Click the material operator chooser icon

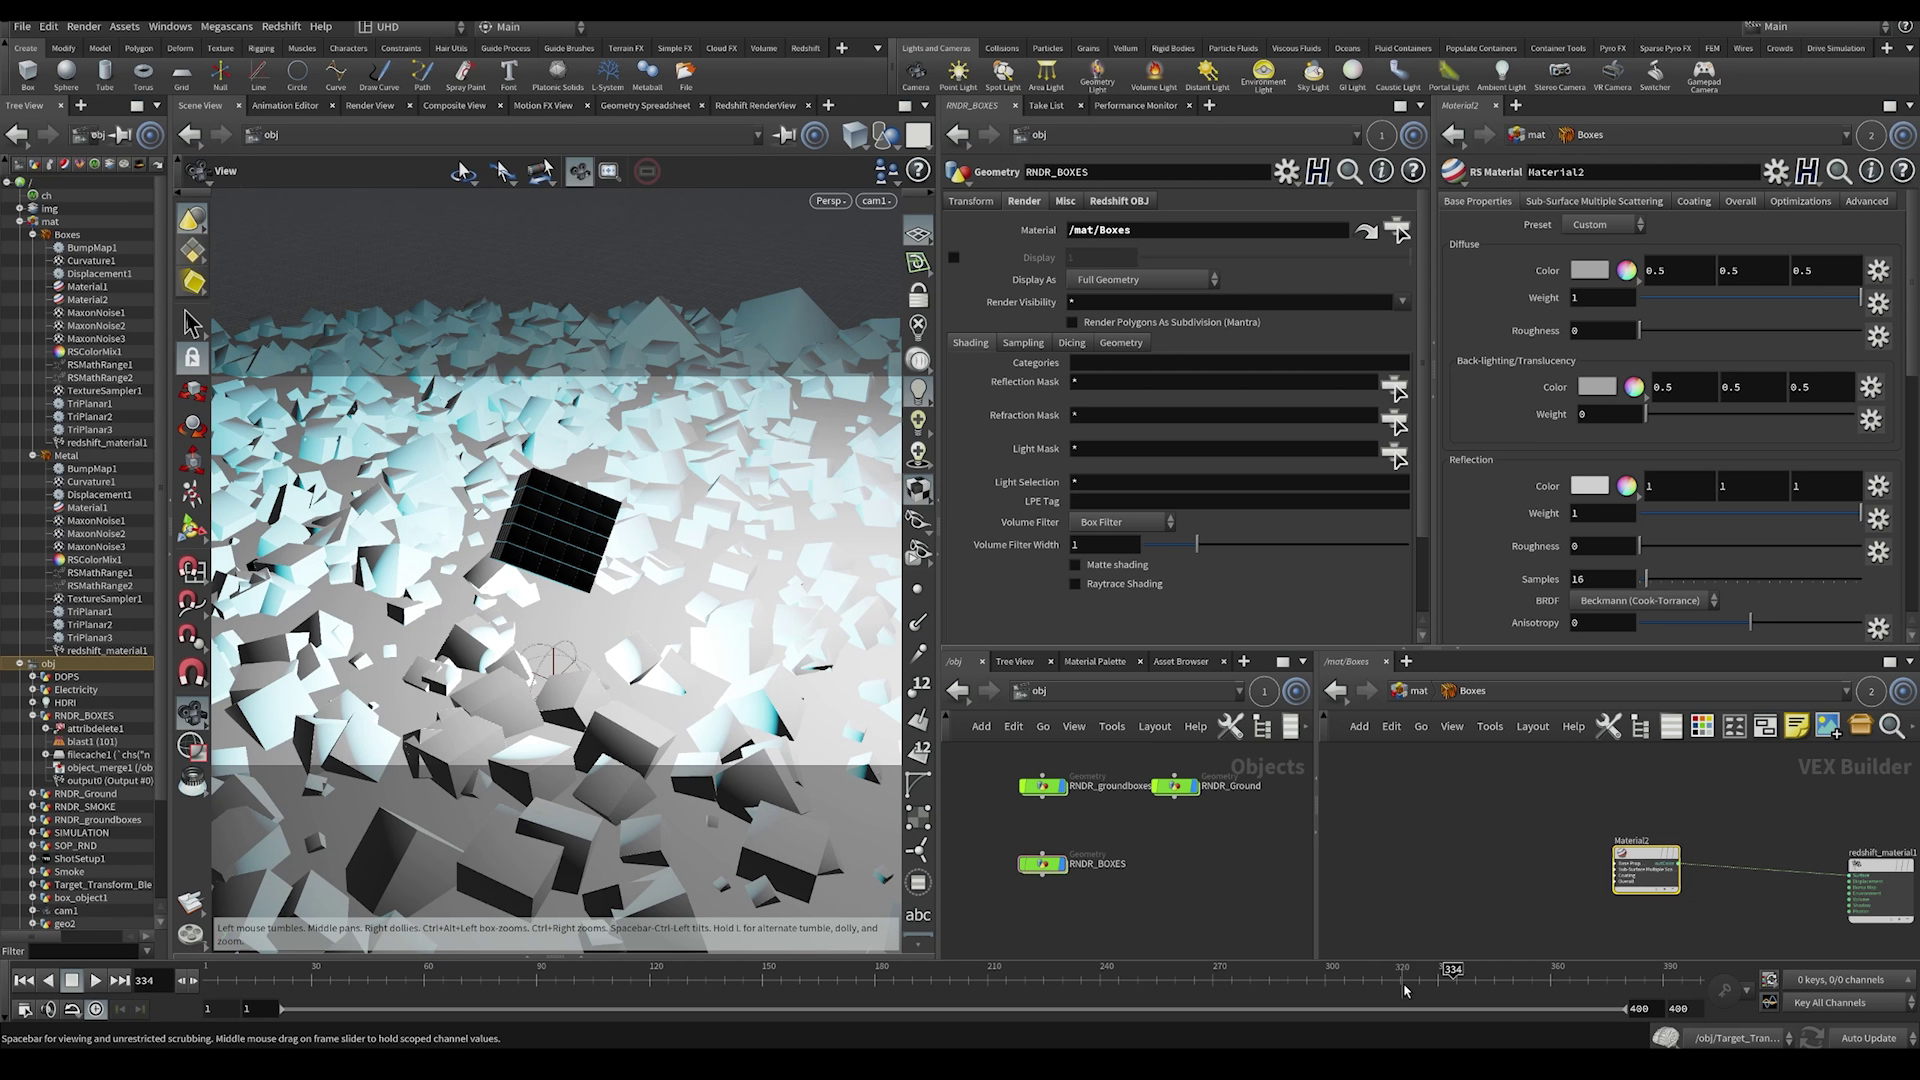[1396, 231]
